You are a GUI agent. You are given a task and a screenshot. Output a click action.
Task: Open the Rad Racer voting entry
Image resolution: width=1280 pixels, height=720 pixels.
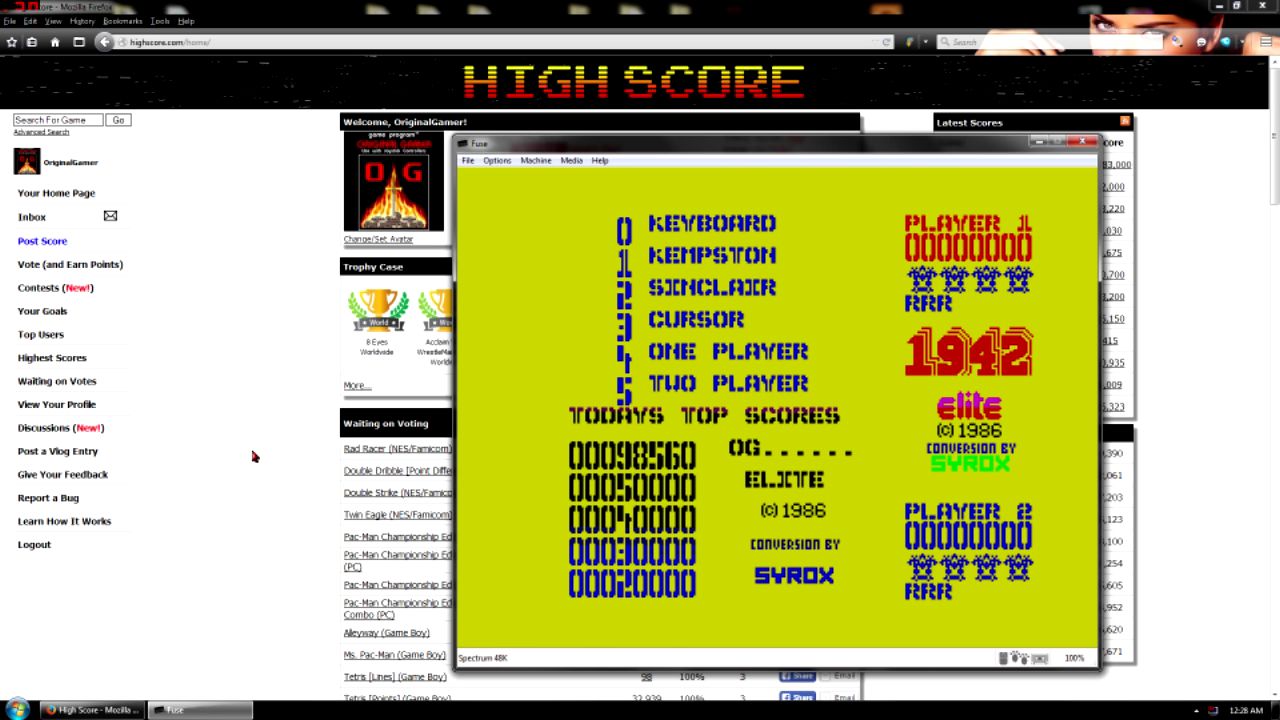[397, 449]
